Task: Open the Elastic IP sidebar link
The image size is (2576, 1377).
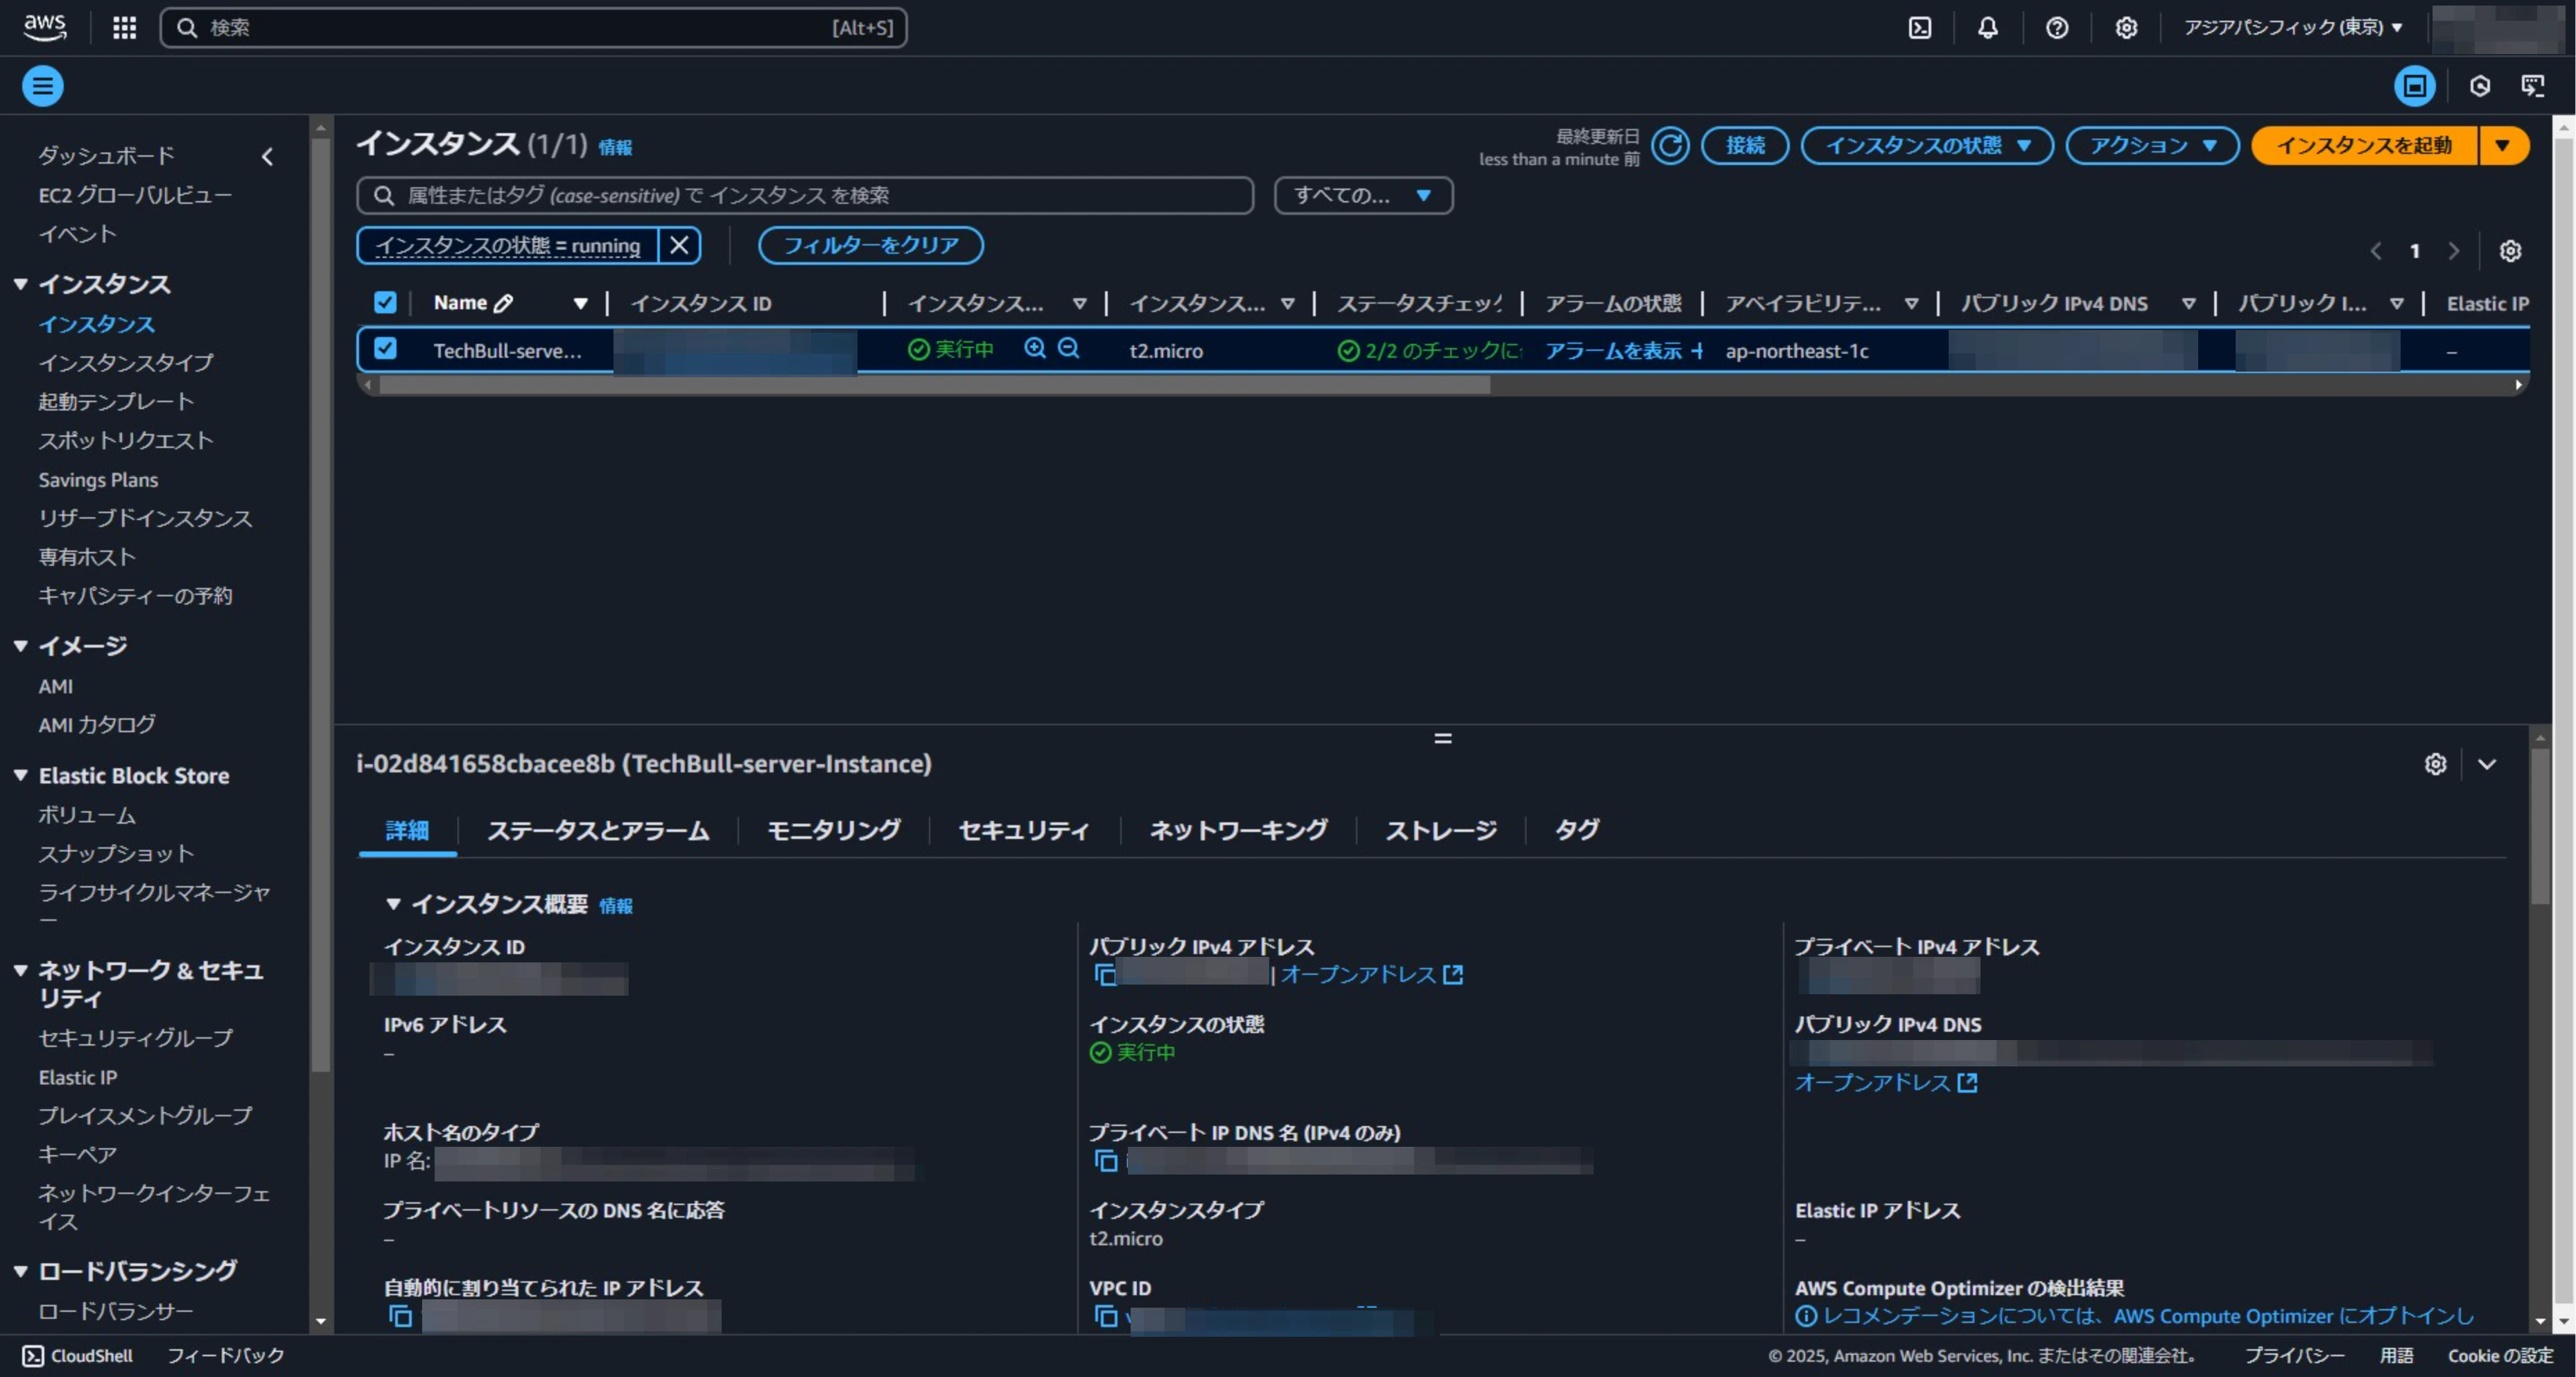Action: click(x=78, y=1077)
